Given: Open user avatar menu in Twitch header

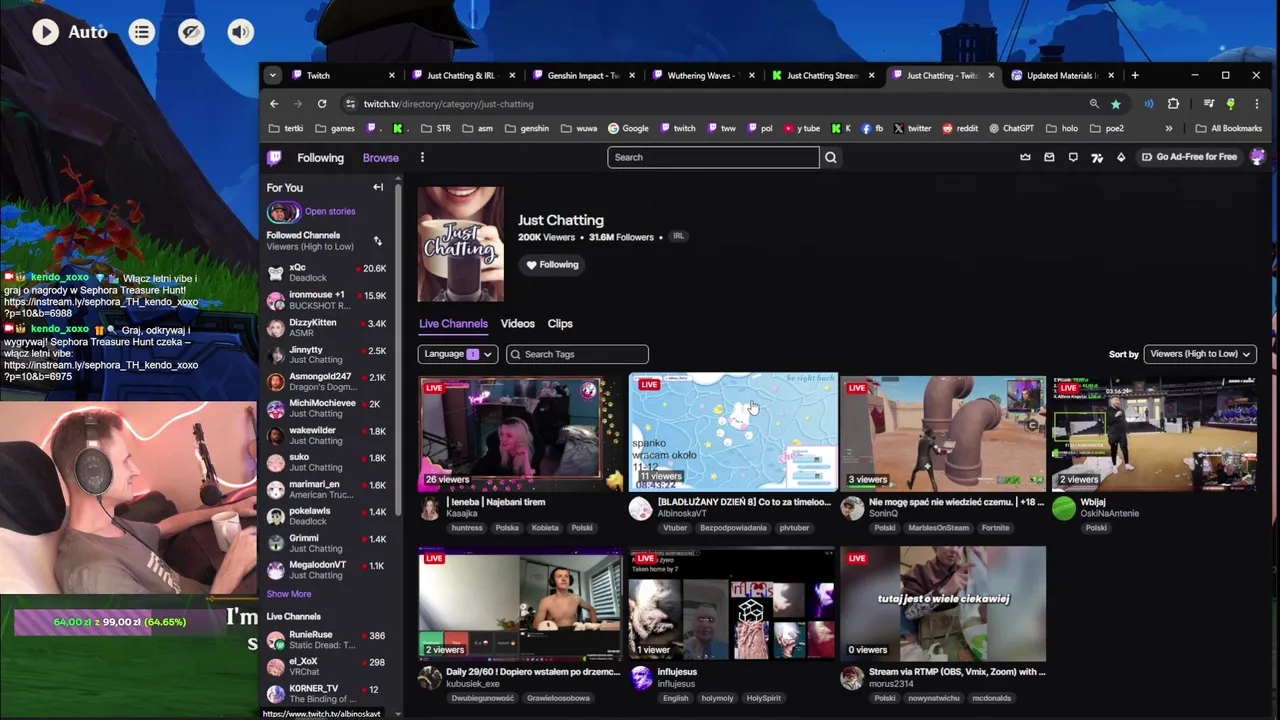Looking at the screenshot, I should [1257, 157].
